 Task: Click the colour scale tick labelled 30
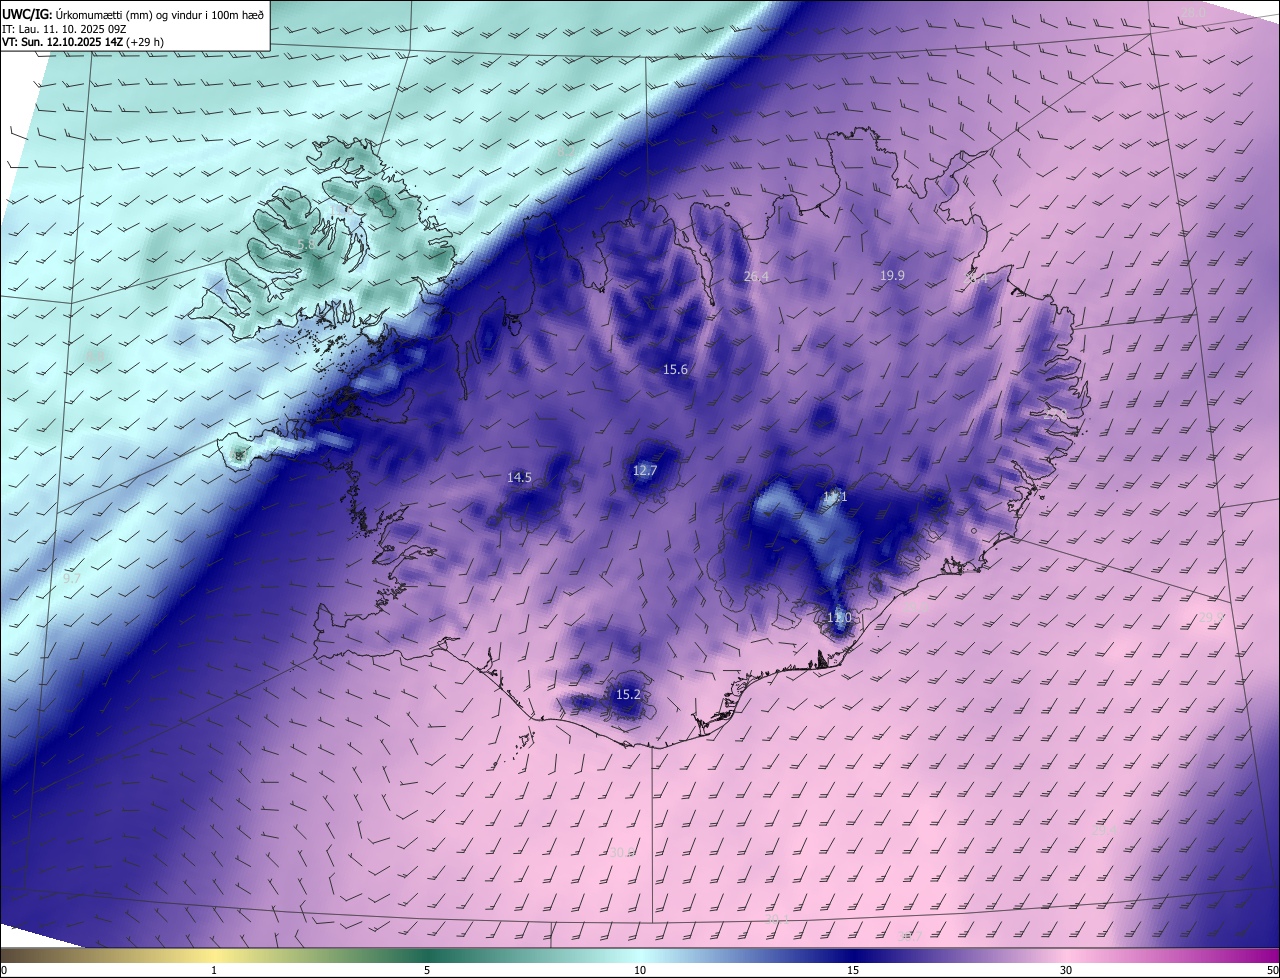[x=1066, y=970]
